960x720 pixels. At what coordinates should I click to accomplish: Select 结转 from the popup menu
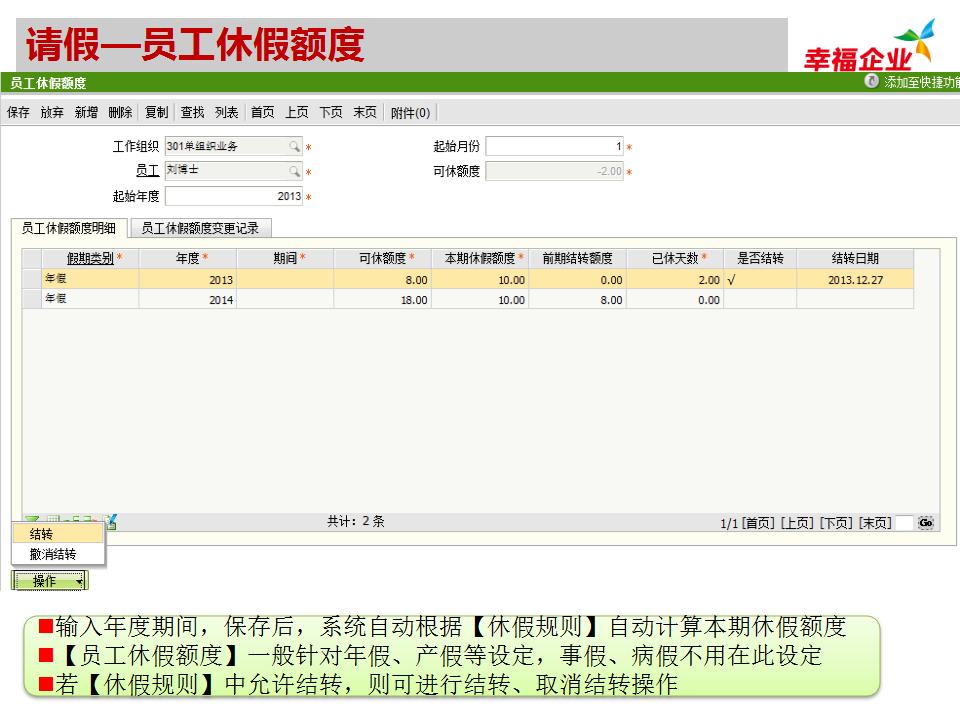(x=41, y=535)
